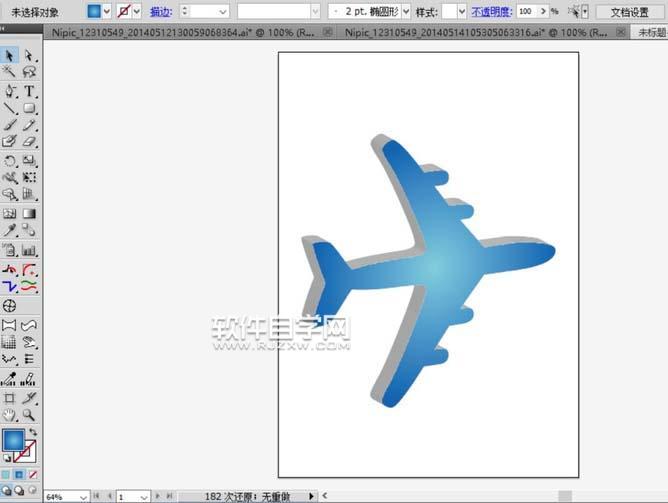Screen dimensions: 668x503
Task: Select the Shape Builder tool
Action: pos(9,194)
